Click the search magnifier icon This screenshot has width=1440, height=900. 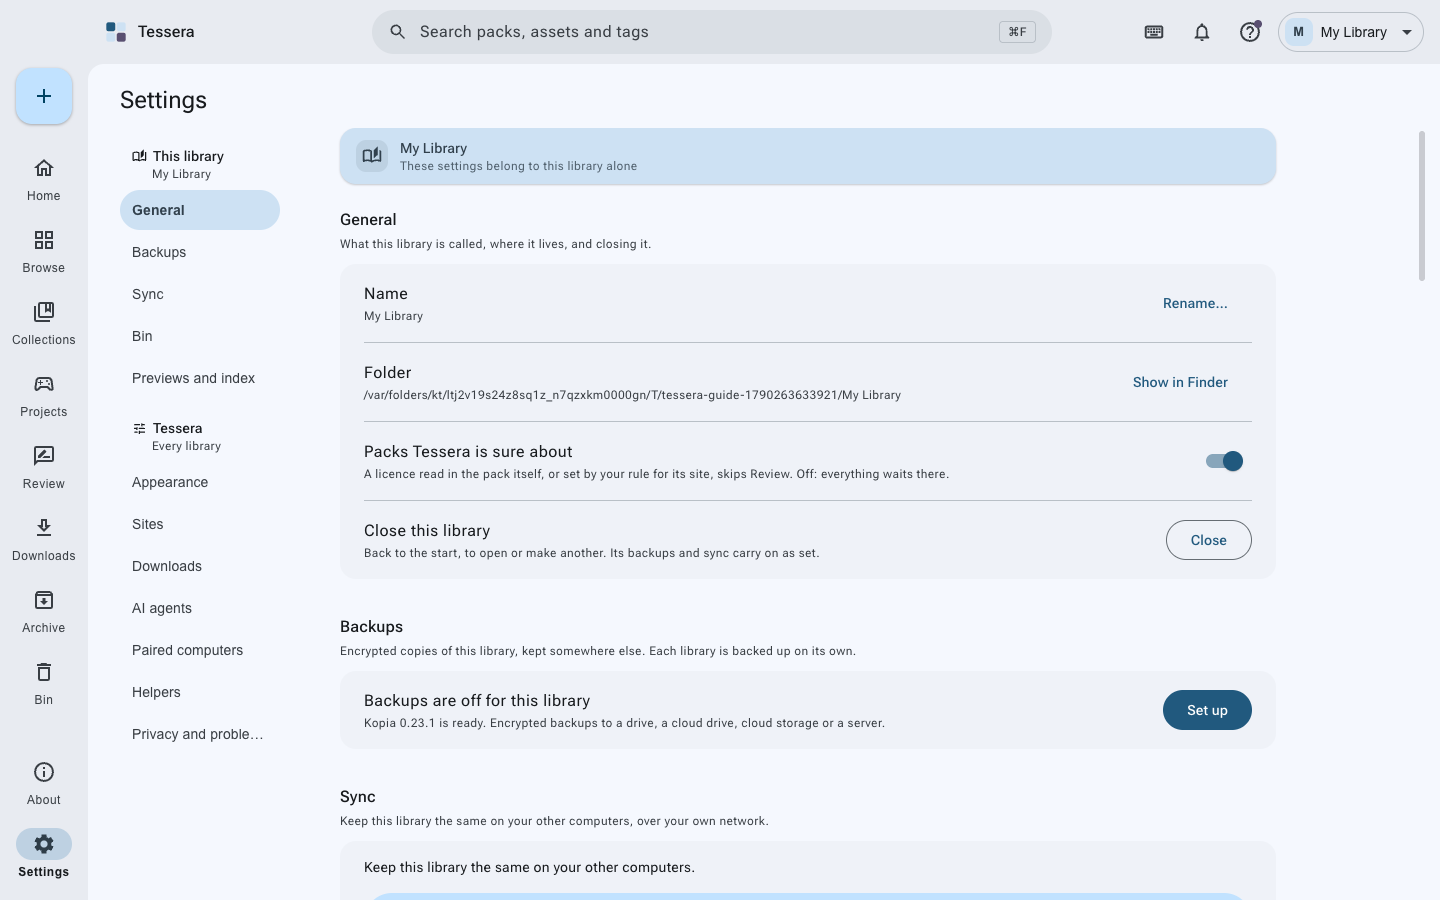pos(397,32)
